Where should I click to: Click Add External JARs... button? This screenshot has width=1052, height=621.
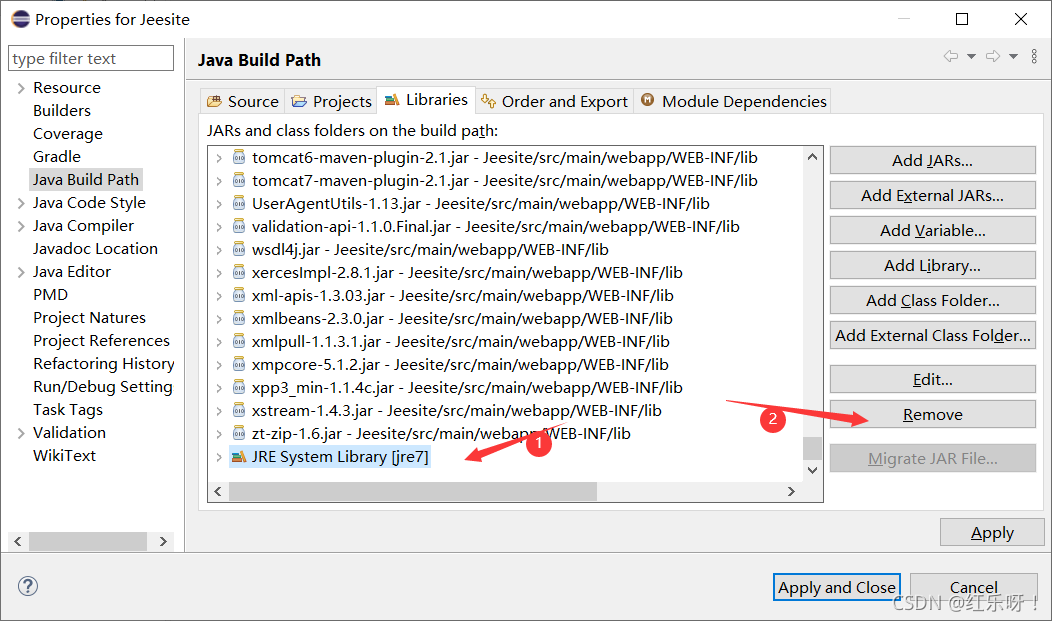coord(933,195)
